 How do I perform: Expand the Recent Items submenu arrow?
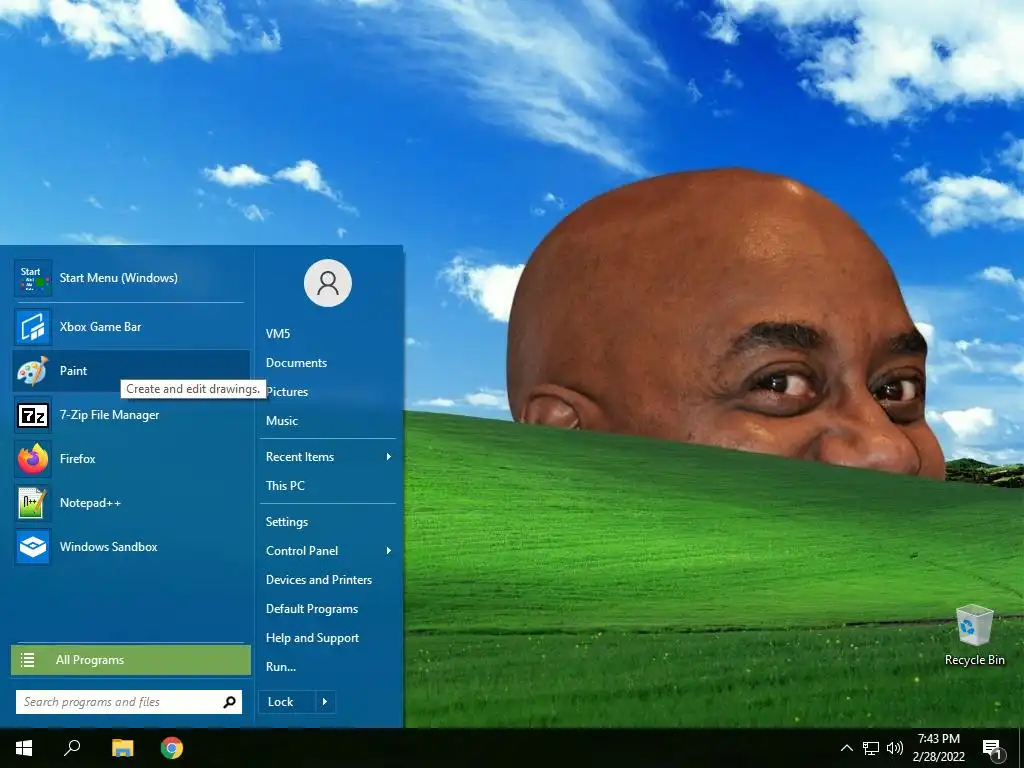click(389, 456)
